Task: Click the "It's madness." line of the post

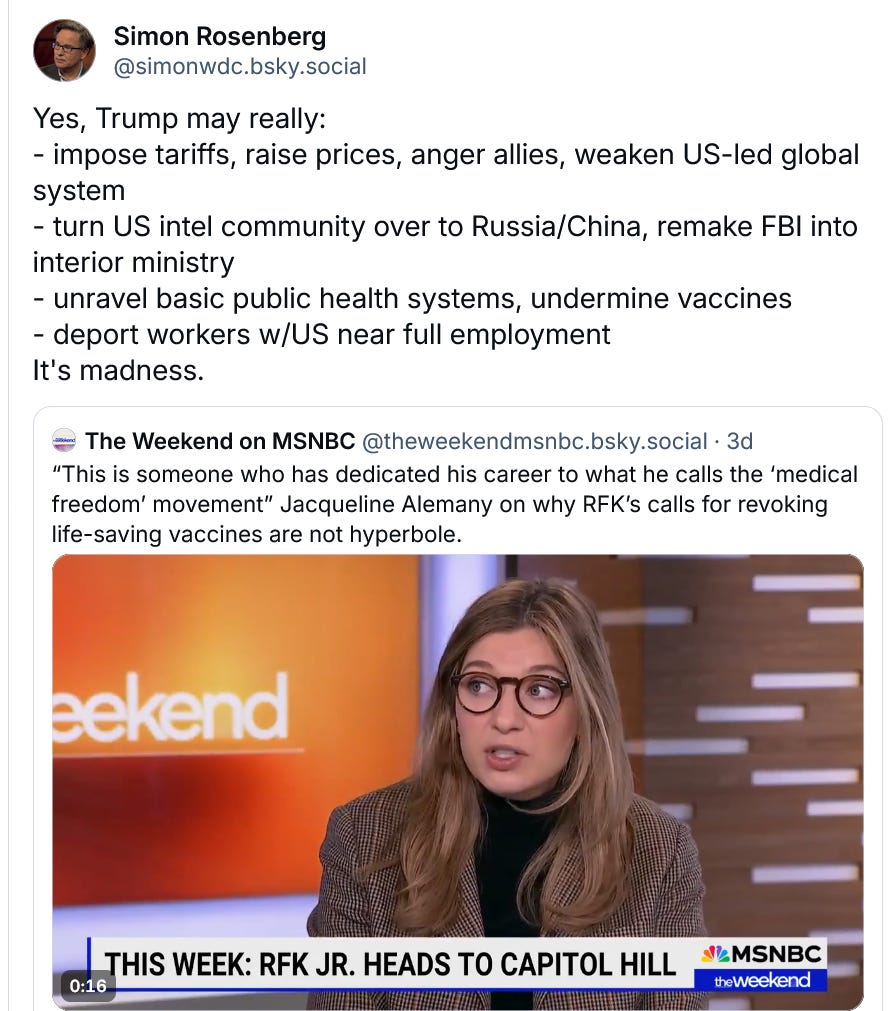Action: pos(119,370)
